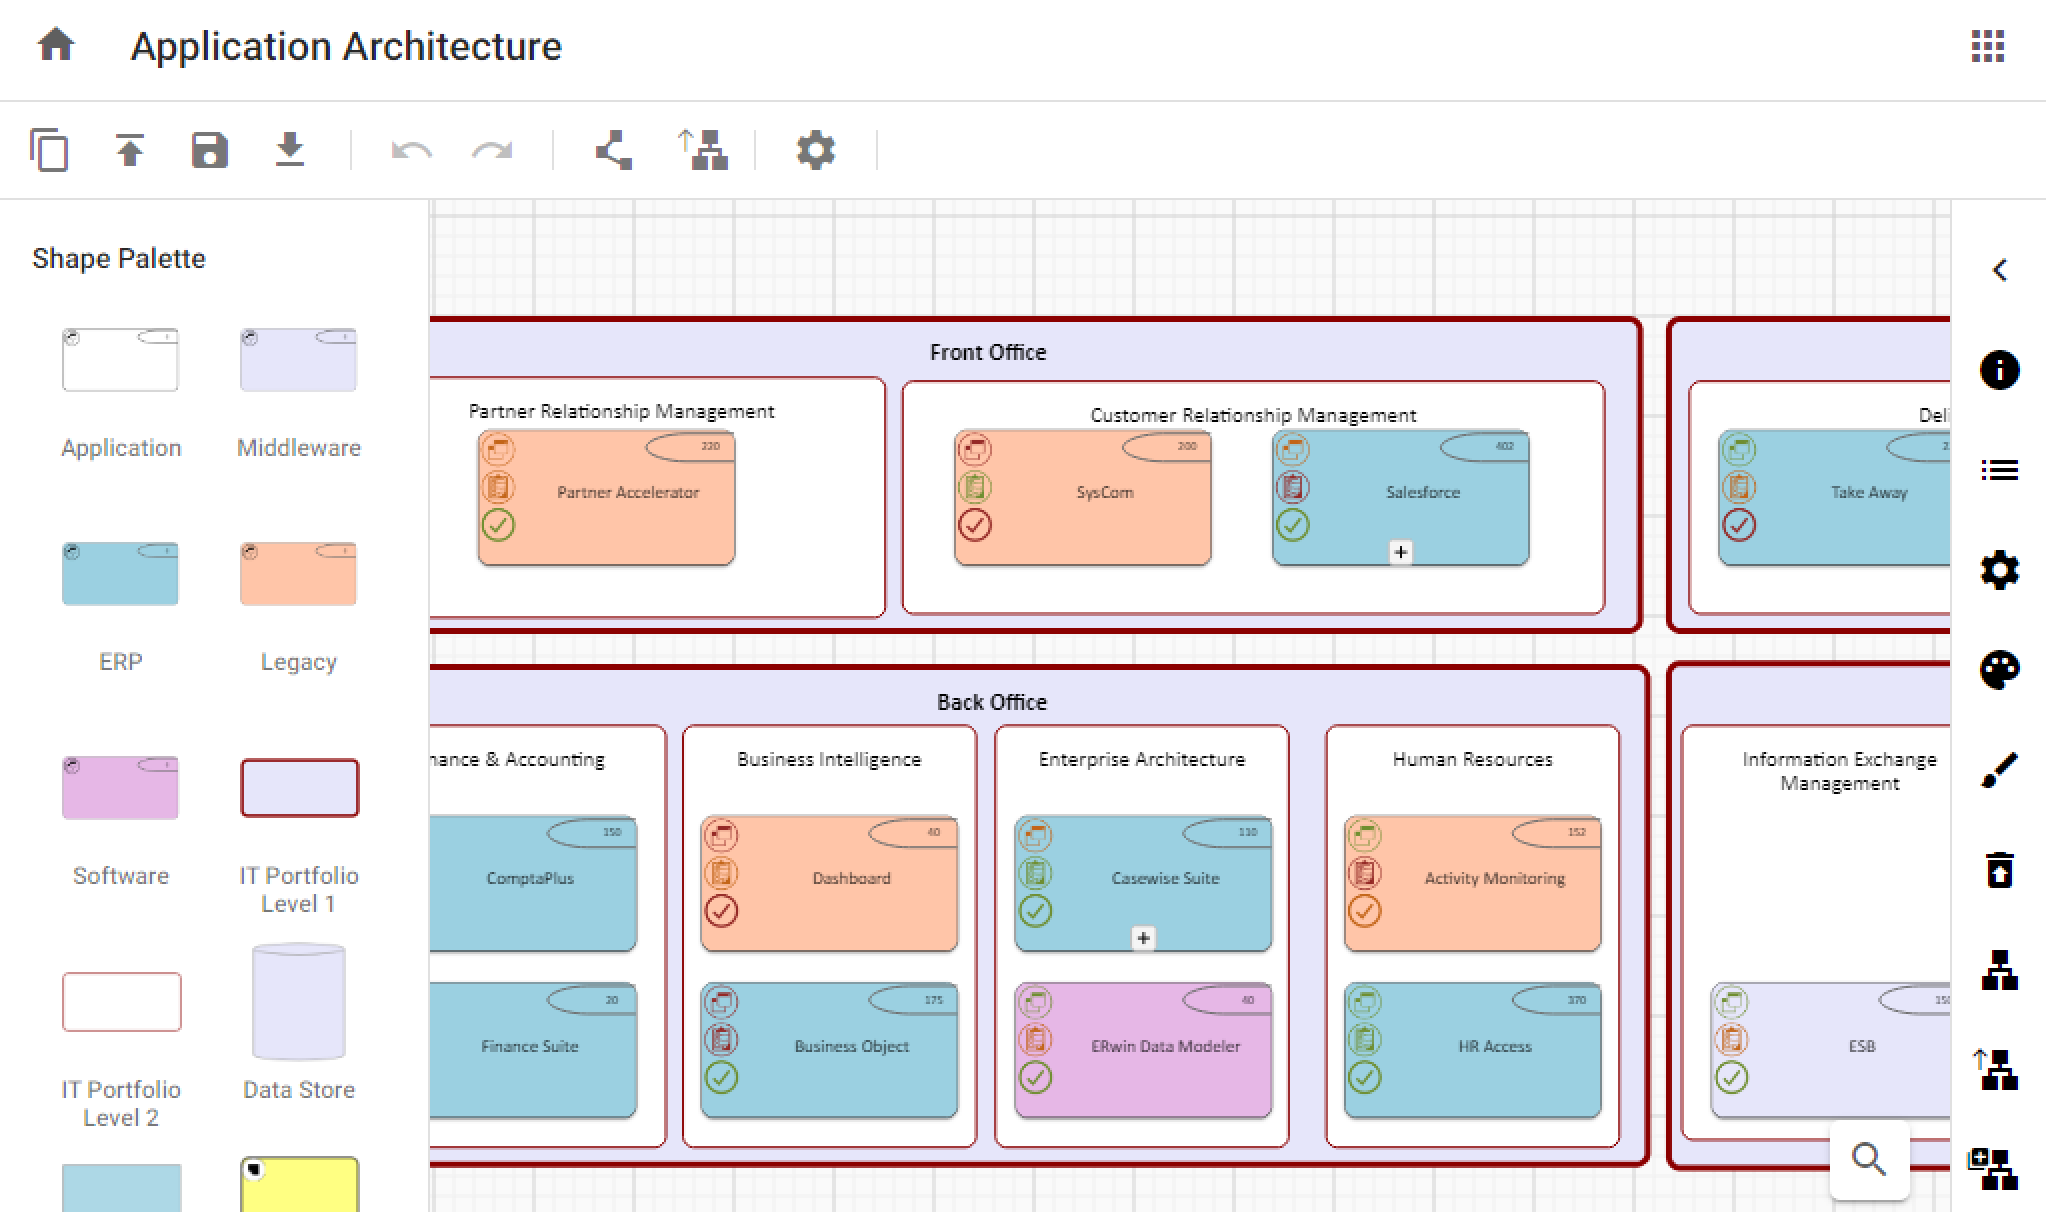Open the info panel icon

click(x=1999, y=370)
